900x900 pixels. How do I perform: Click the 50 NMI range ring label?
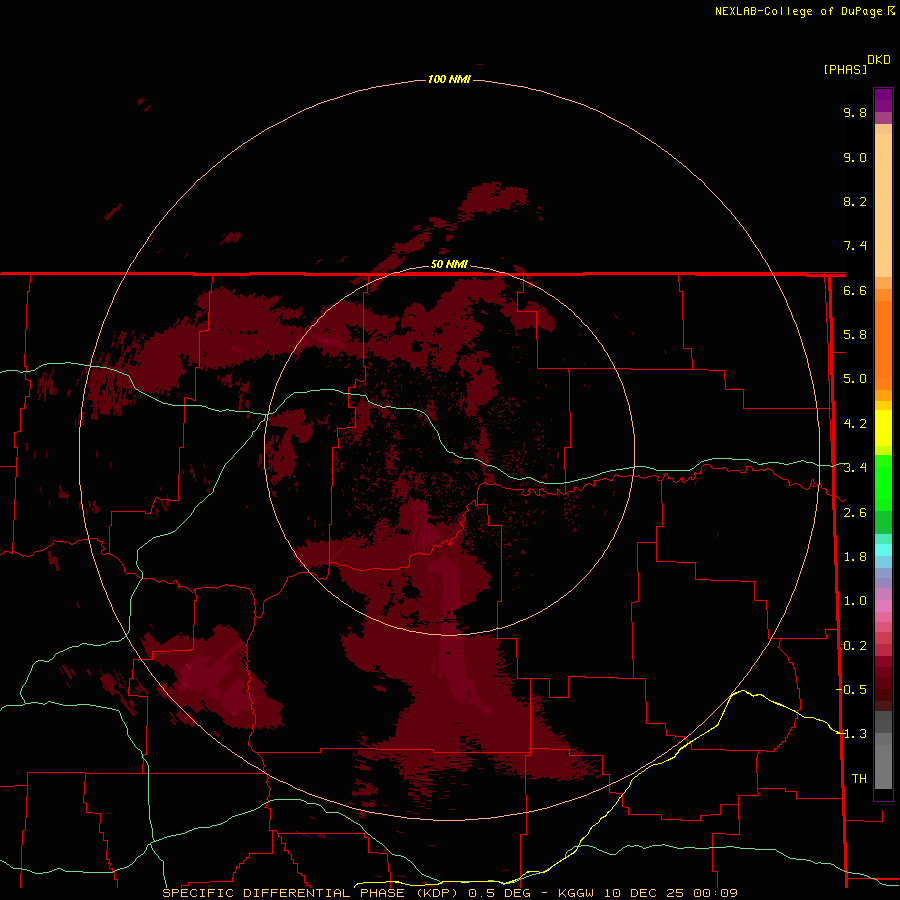(449, 264)
